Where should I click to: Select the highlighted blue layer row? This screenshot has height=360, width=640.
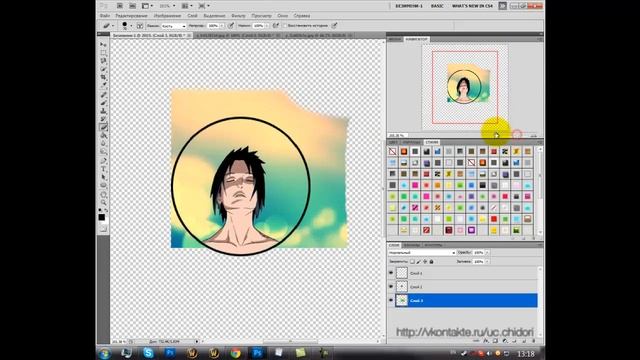point(466,300)
